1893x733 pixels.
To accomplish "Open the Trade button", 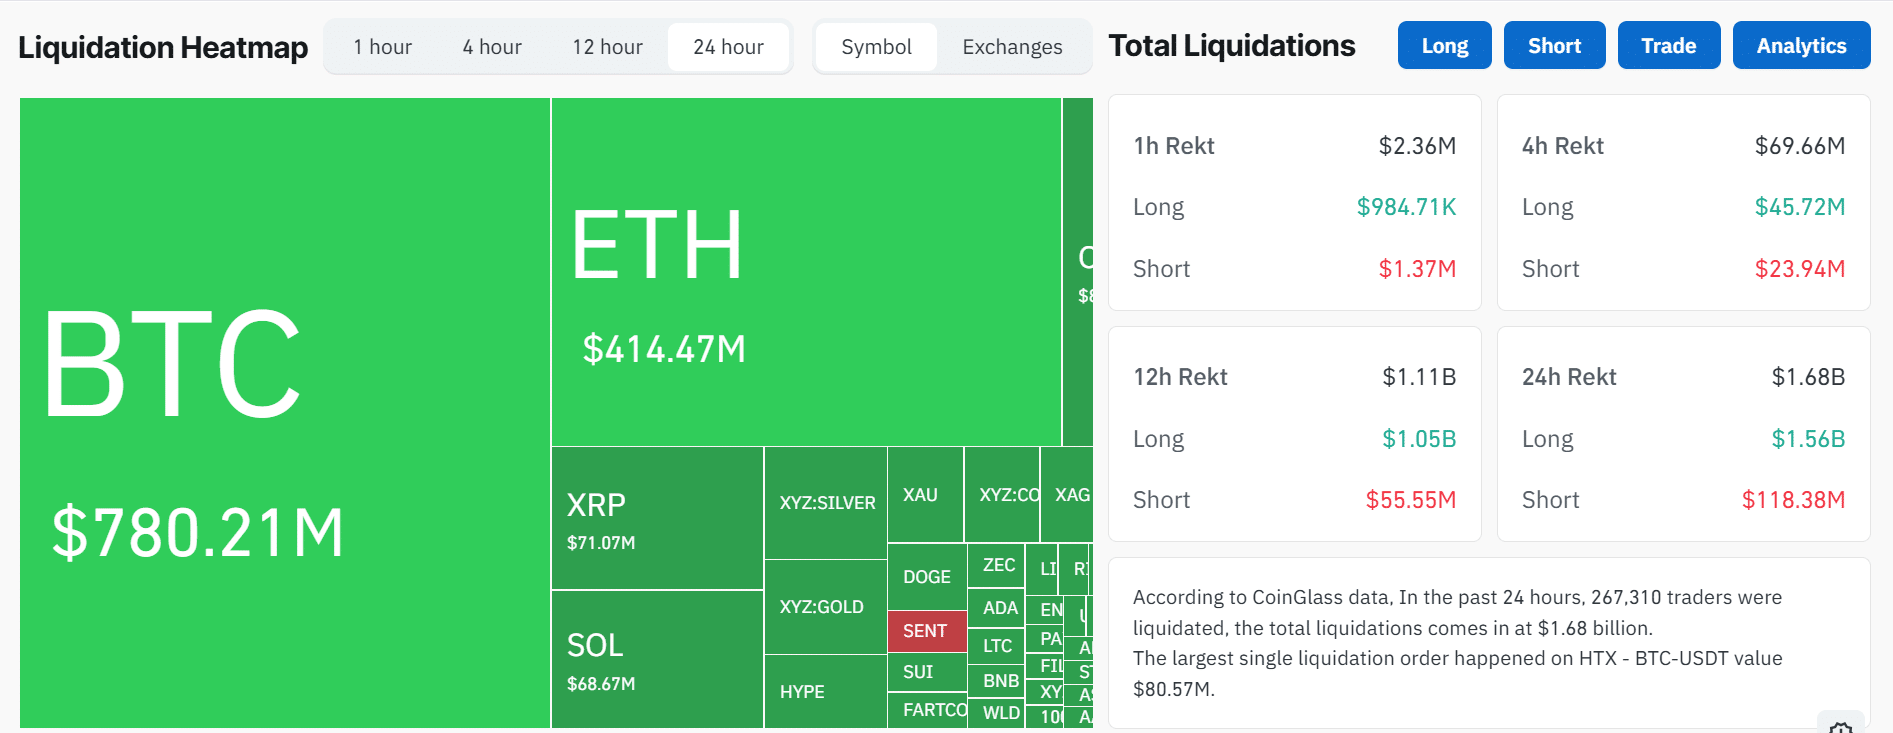I will [1668, 46].
